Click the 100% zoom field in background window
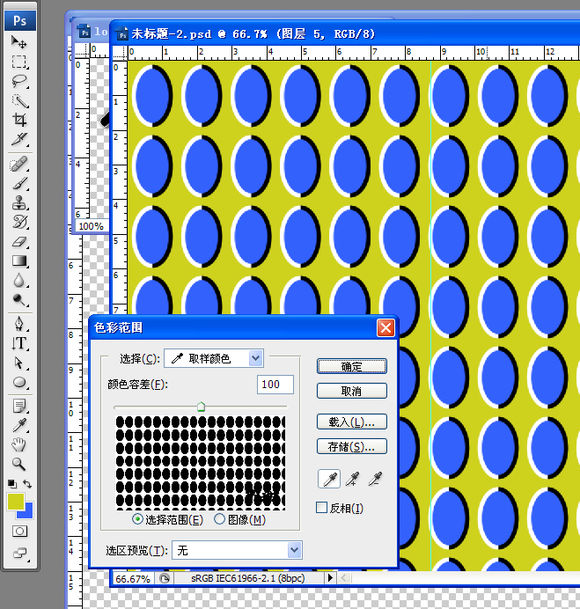Screen dimensions: 580x609 (x=91, y=226)
